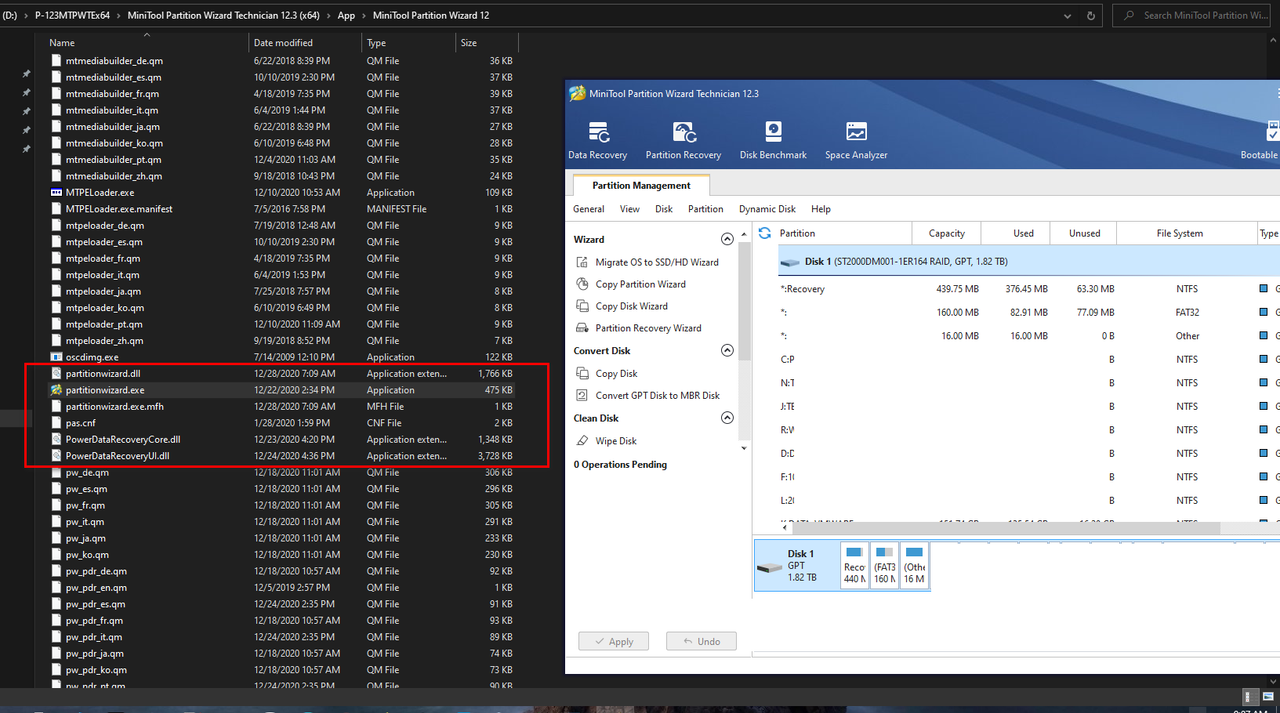Select FAT32 160 MB partition block
This screenshot has width=1280, height=713.
tap(884, 566)
